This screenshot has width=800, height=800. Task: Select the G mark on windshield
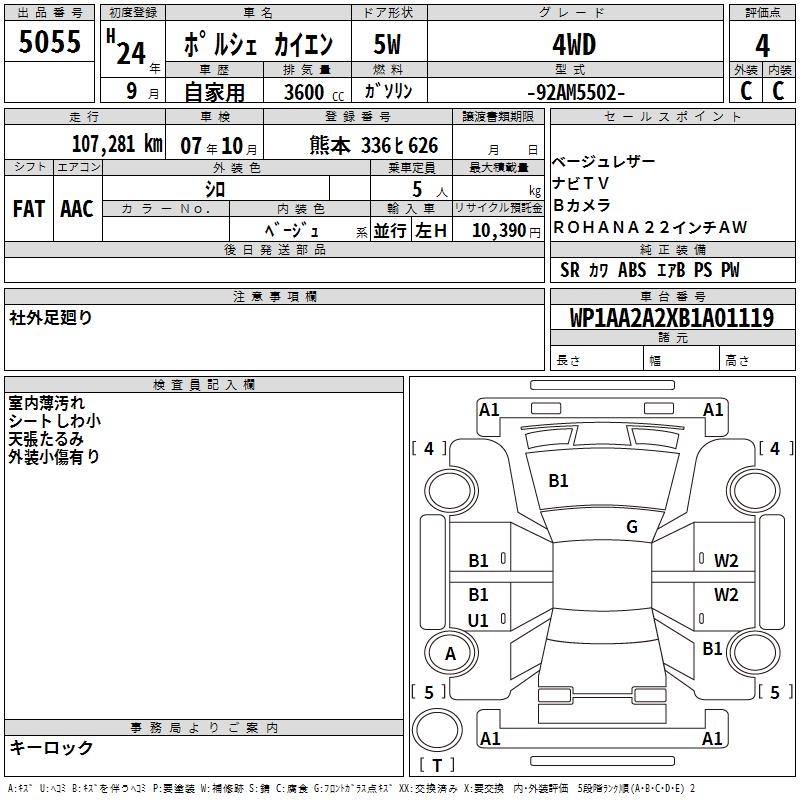click(632, 527)
